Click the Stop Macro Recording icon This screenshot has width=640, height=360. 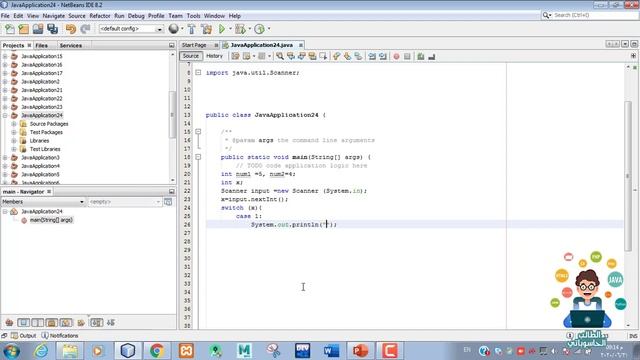pyautogui.click(x=407, y=56)
